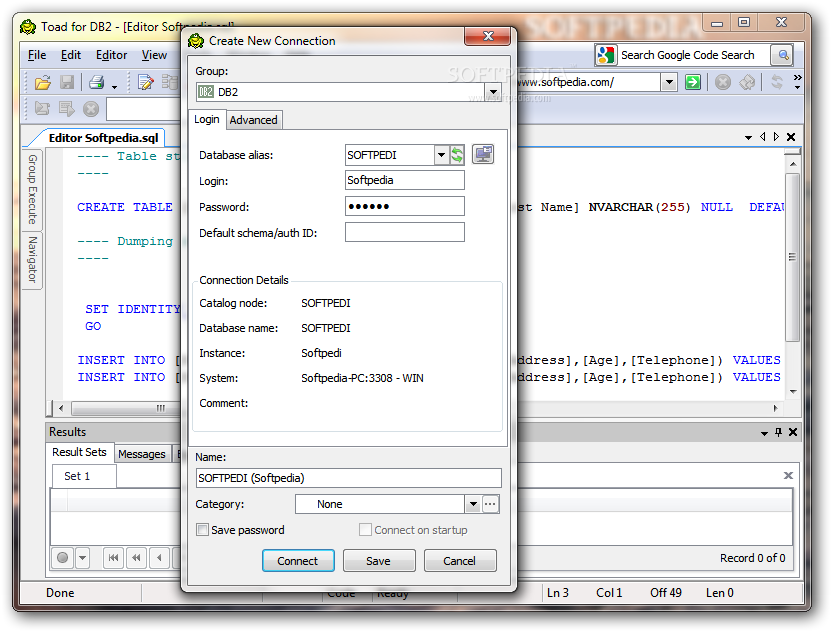Click the execute statement icon in second toolbar
This screenshot has width=832, height=632.
click(x=67, y=109)
